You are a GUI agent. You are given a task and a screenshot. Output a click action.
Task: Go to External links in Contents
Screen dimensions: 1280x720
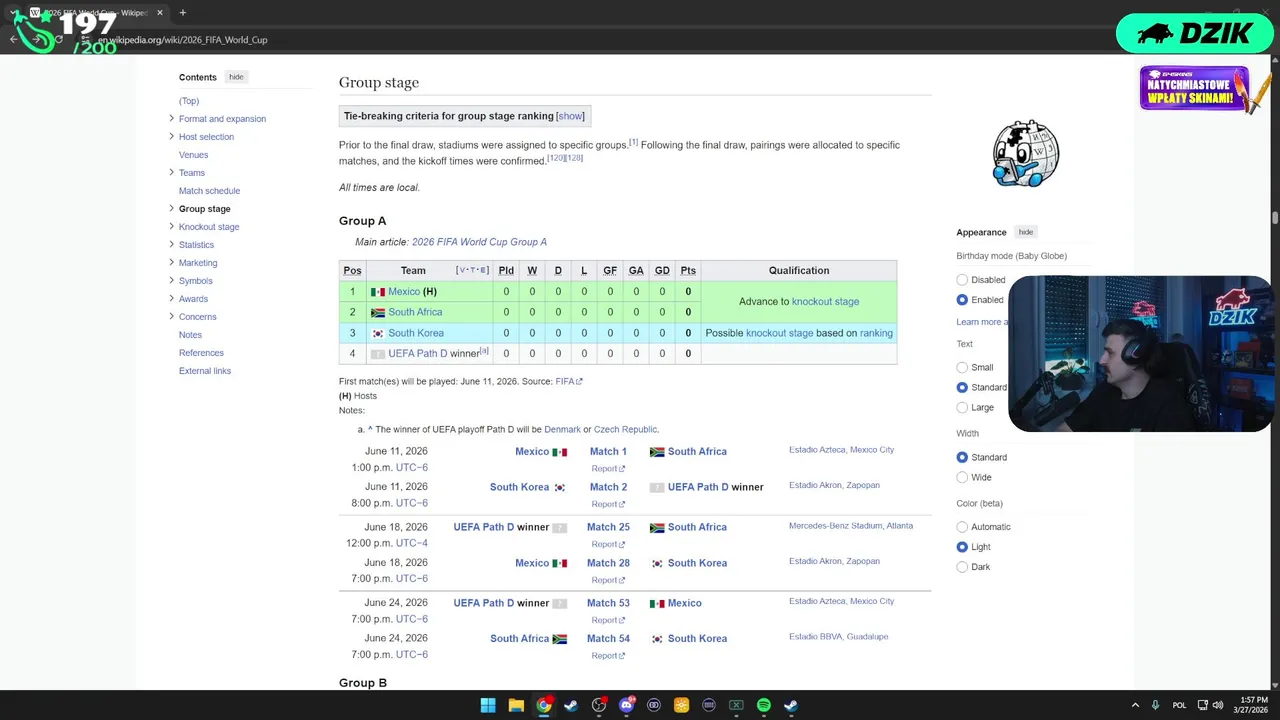tap(205, 371)
